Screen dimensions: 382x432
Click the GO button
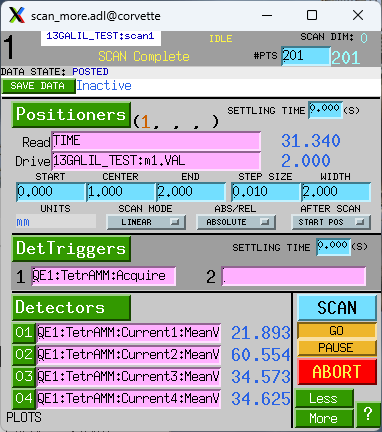pyautogui.click(x=337, y=331)
